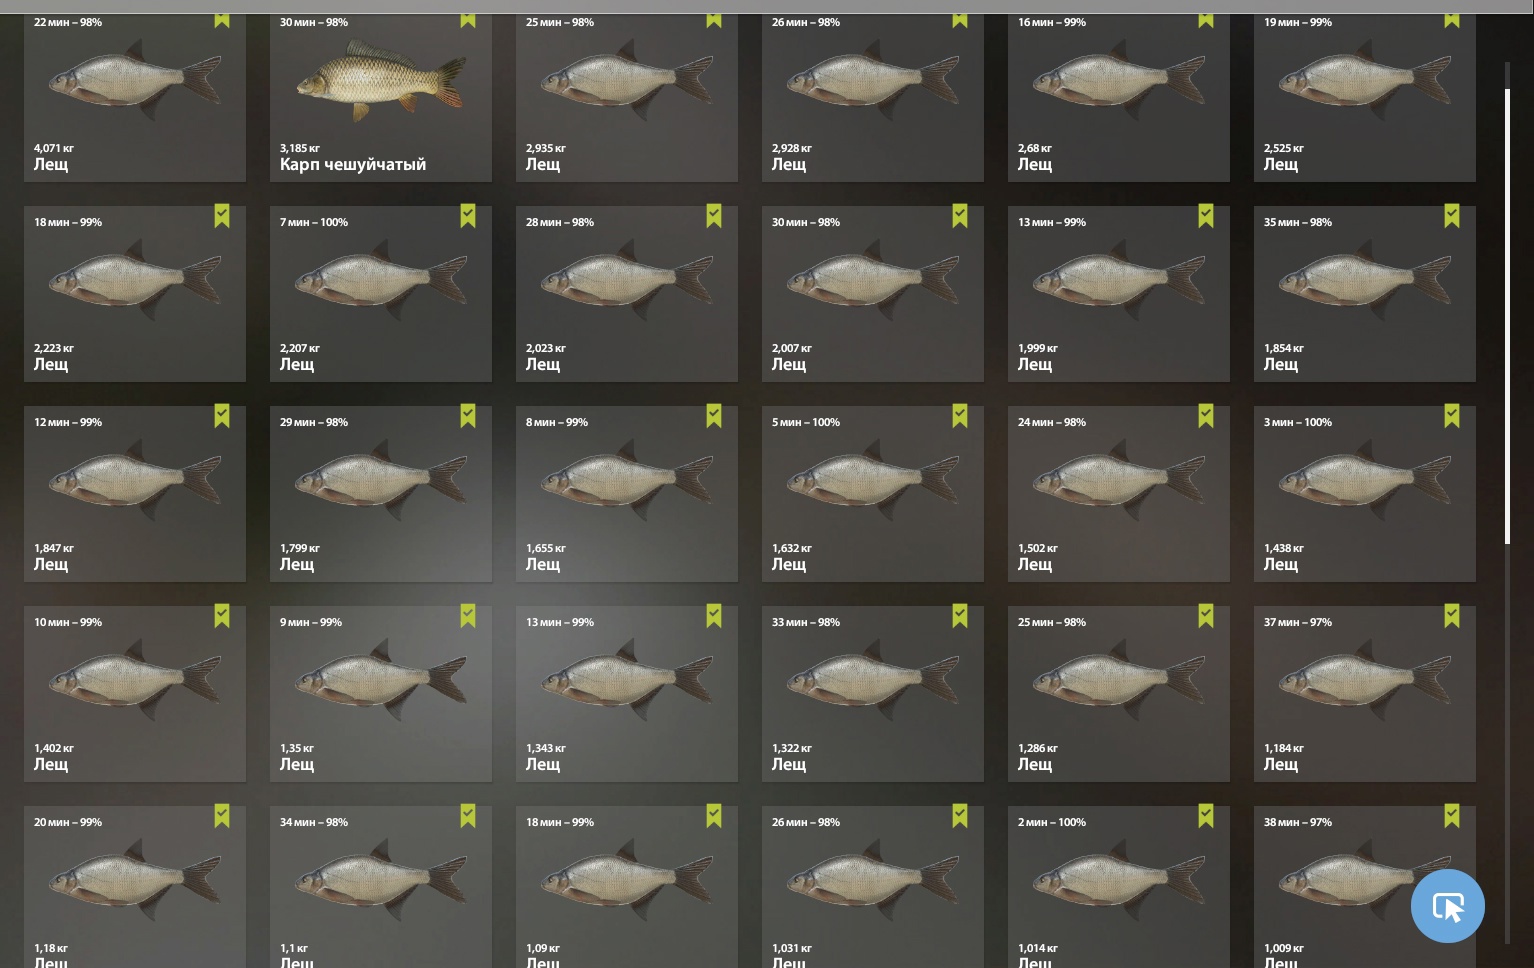Select the 1,502 кг Лещ fish image
Screen dimensions: 1534x968
click(x=1119, y=481)
